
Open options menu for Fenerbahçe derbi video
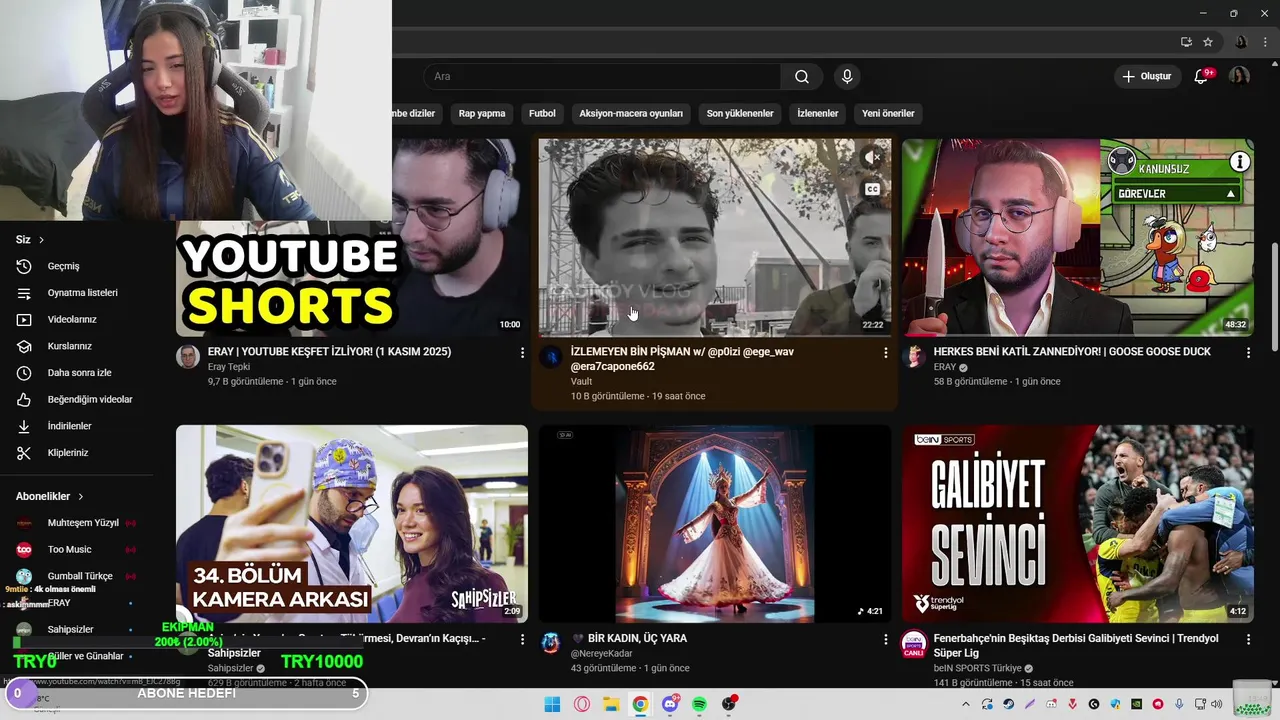click(1248, 639)
